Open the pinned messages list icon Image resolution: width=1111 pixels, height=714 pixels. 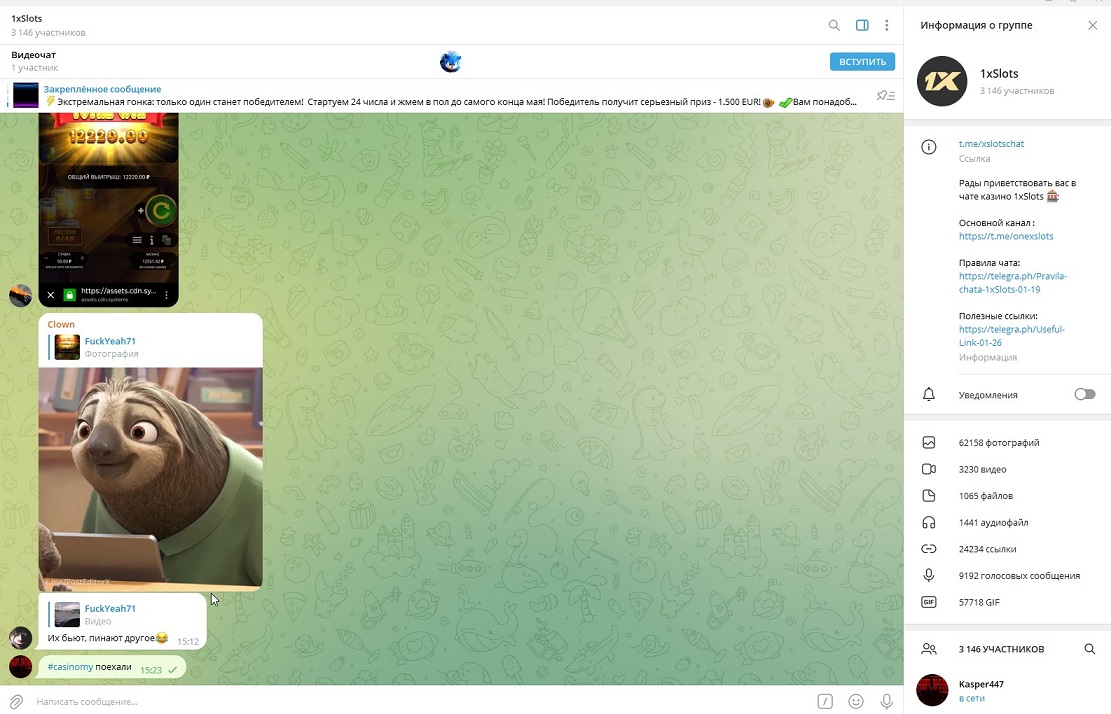tap(886, 95)
